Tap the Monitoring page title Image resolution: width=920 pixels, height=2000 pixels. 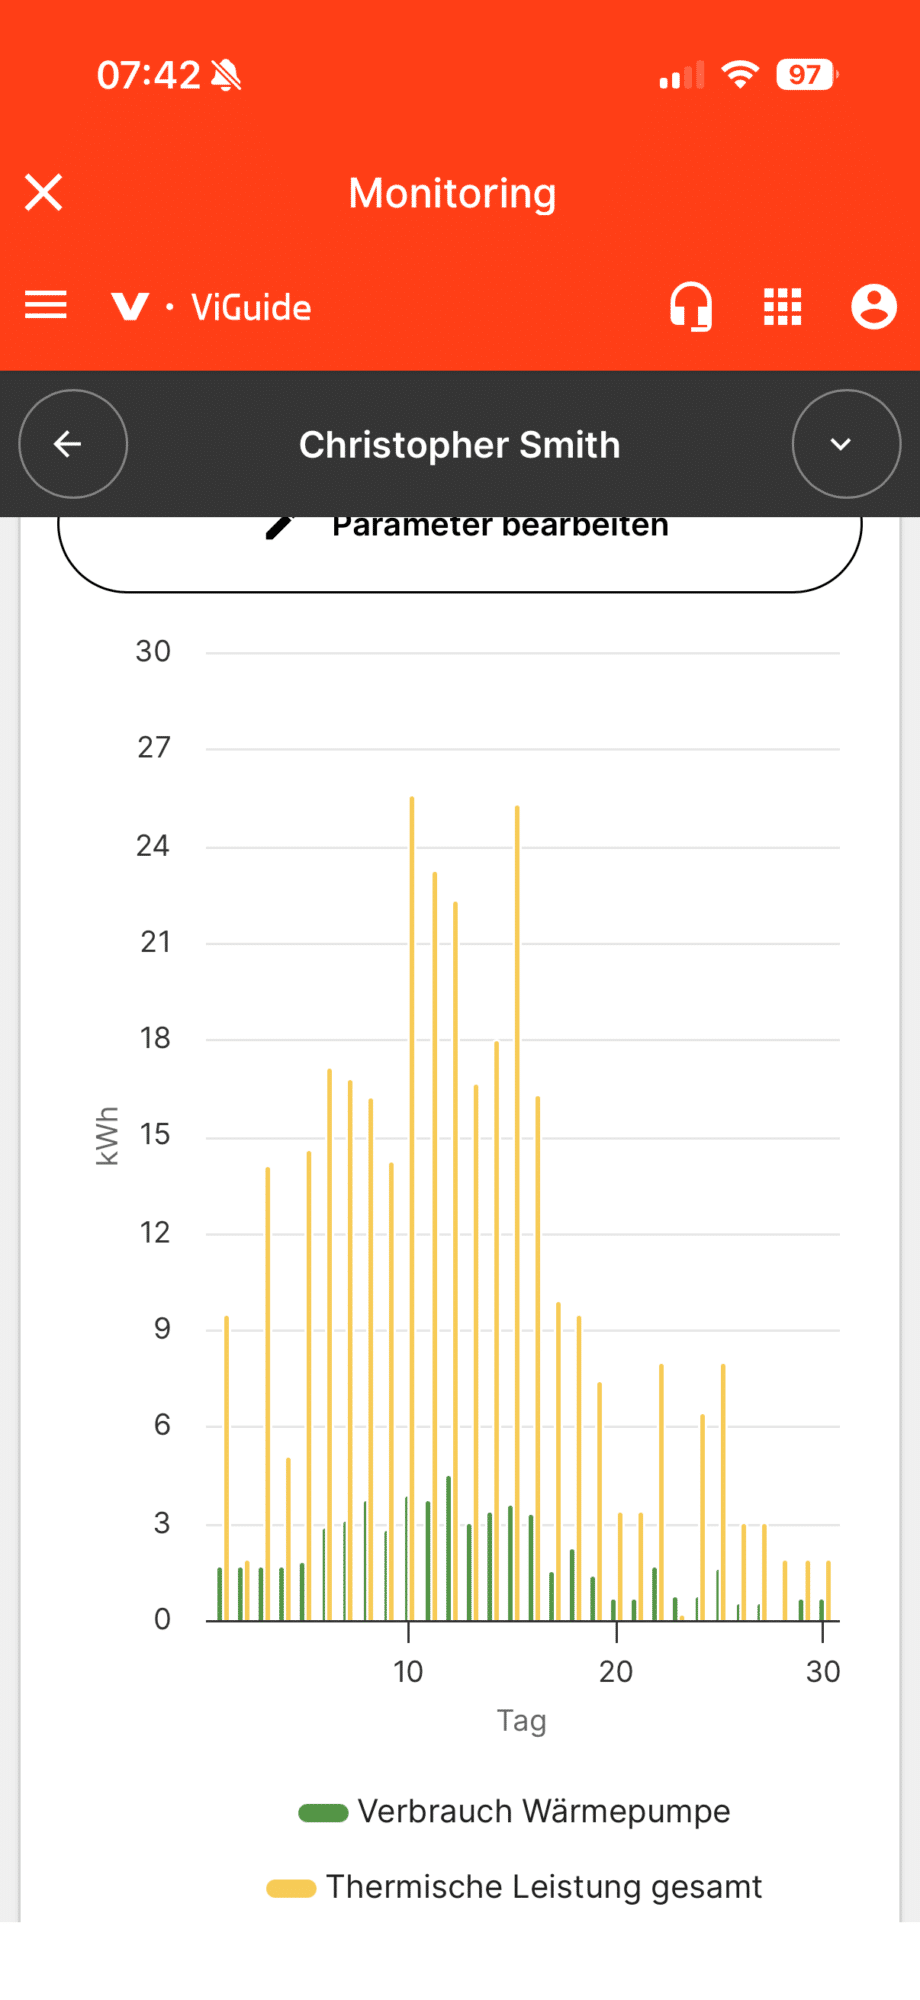tap(452, 193)
